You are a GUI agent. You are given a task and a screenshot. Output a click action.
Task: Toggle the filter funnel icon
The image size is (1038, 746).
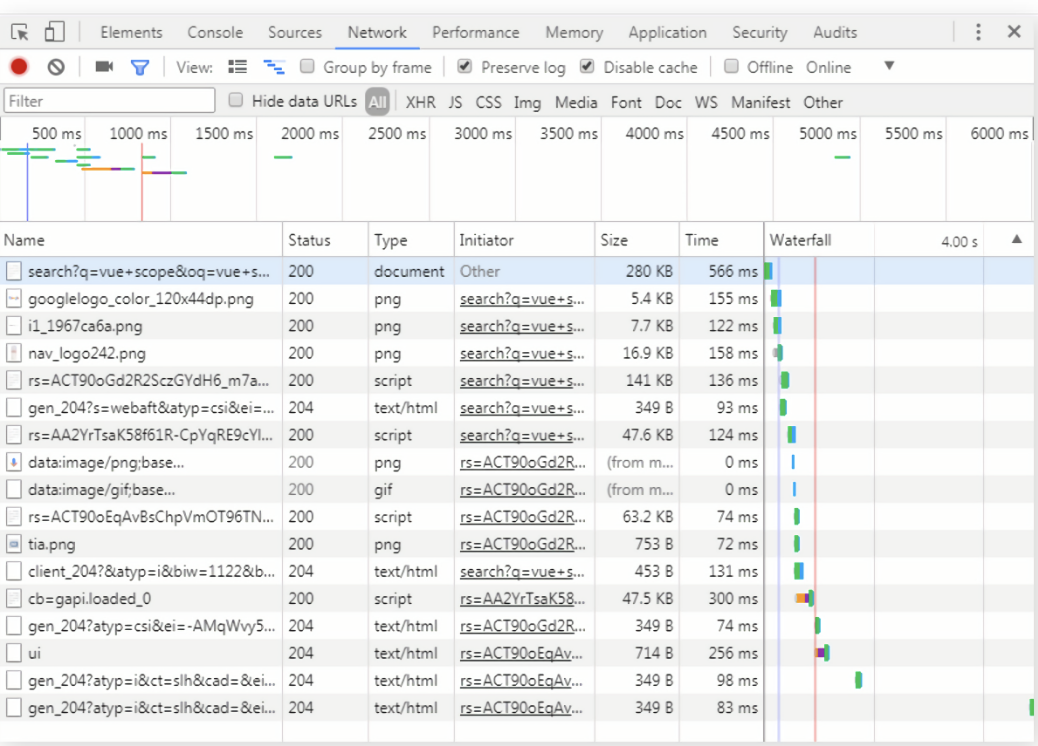tap(140, 68)
